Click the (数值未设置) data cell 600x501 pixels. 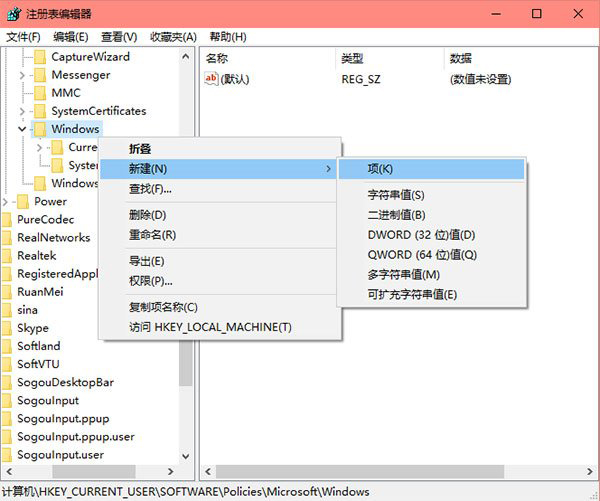tap(481, 79)
